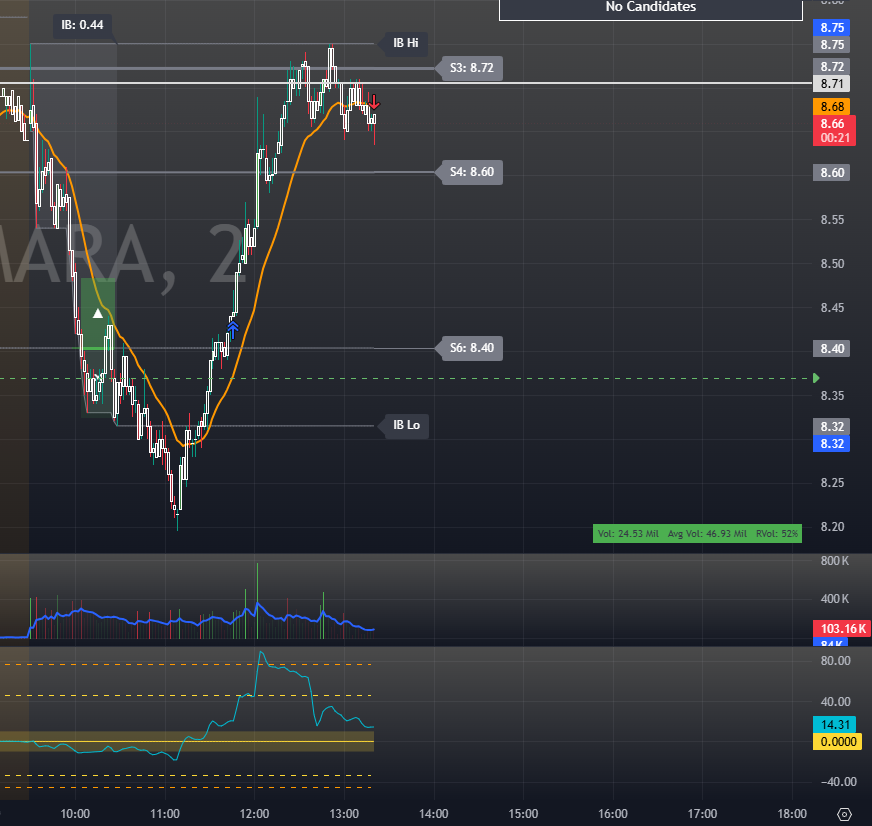Click the 14:00 time axis label
872x826 pixels.
[433, 814]
